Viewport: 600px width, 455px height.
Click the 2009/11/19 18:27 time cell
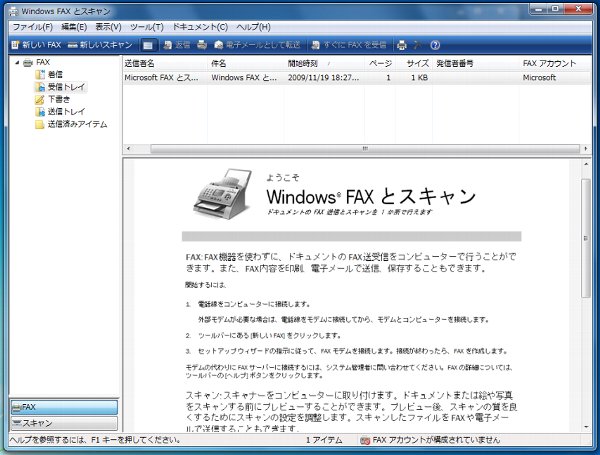tap(324, 78)
